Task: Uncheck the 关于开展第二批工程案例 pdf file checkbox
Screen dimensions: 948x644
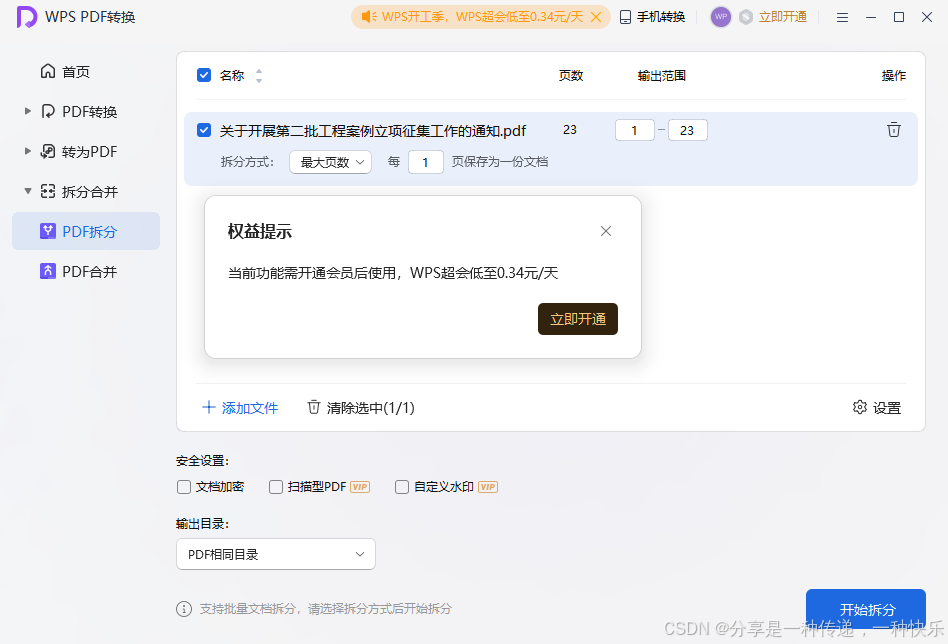Action: tap(204, 130)
